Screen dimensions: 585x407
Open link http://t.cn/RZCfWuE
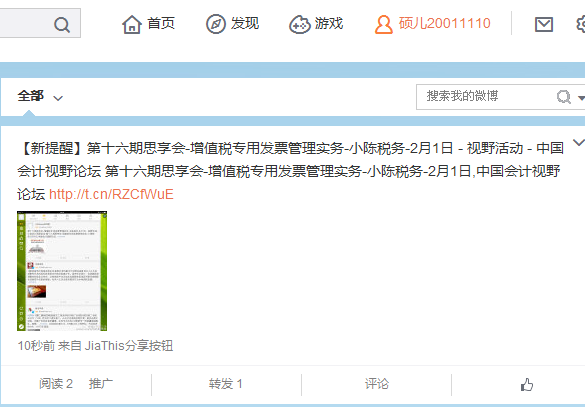coord(111,194)
